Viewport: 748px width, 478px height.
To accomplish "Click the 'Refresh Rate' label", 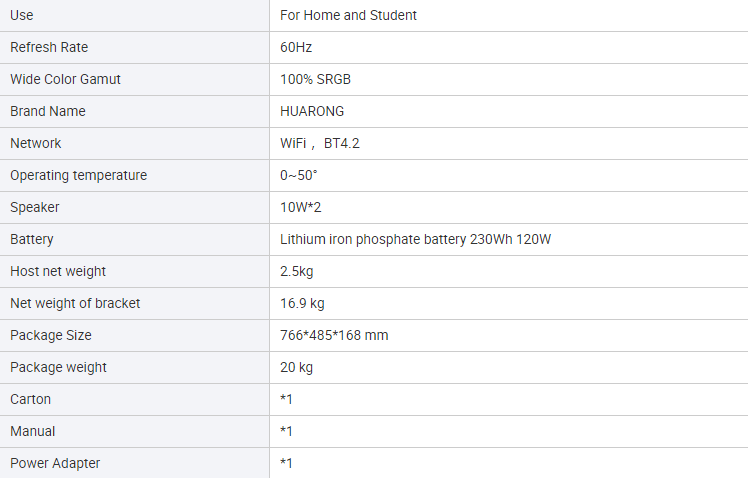I will point(49,47).
